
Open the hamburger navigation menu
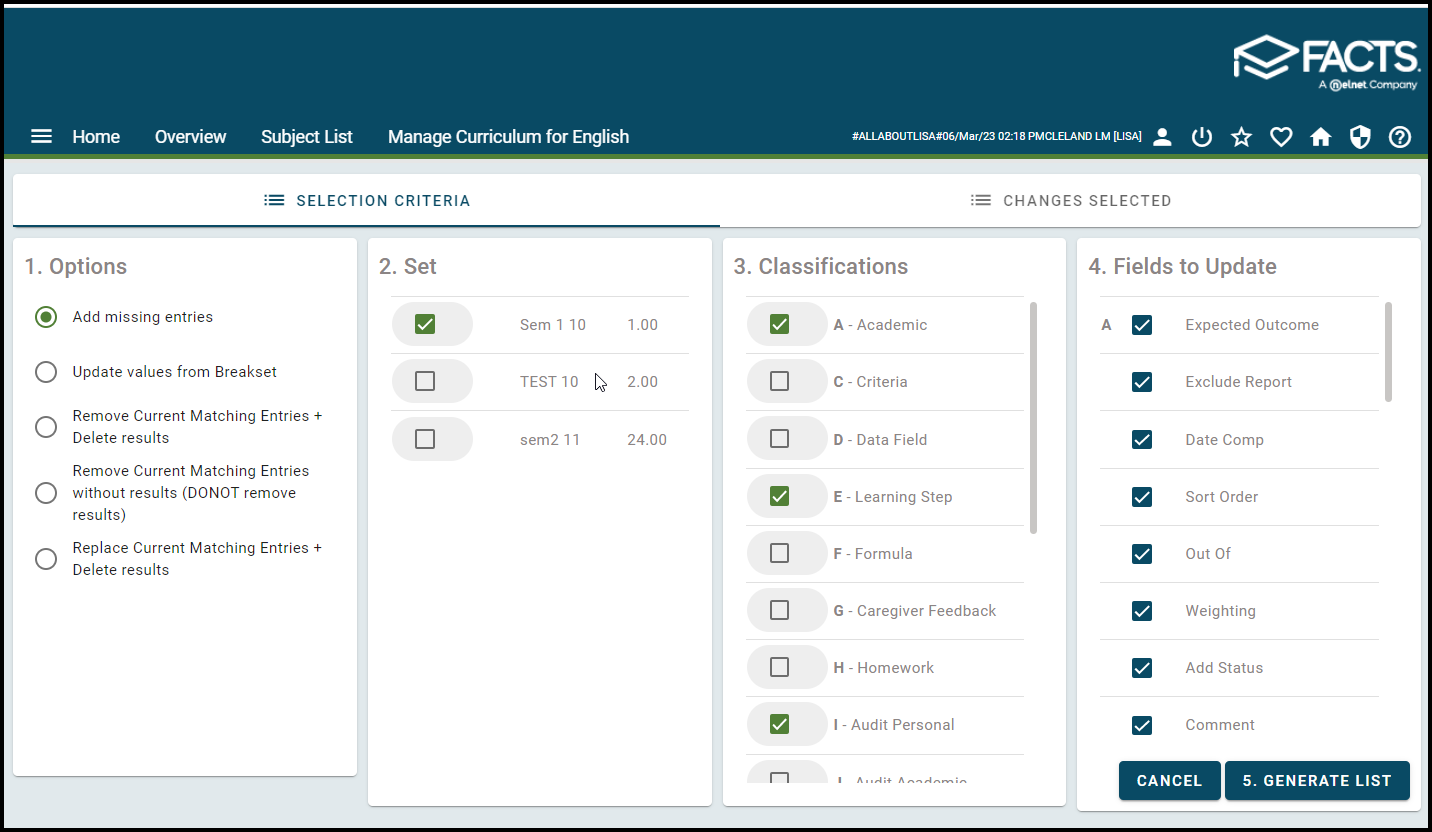(x=41, y=137)
